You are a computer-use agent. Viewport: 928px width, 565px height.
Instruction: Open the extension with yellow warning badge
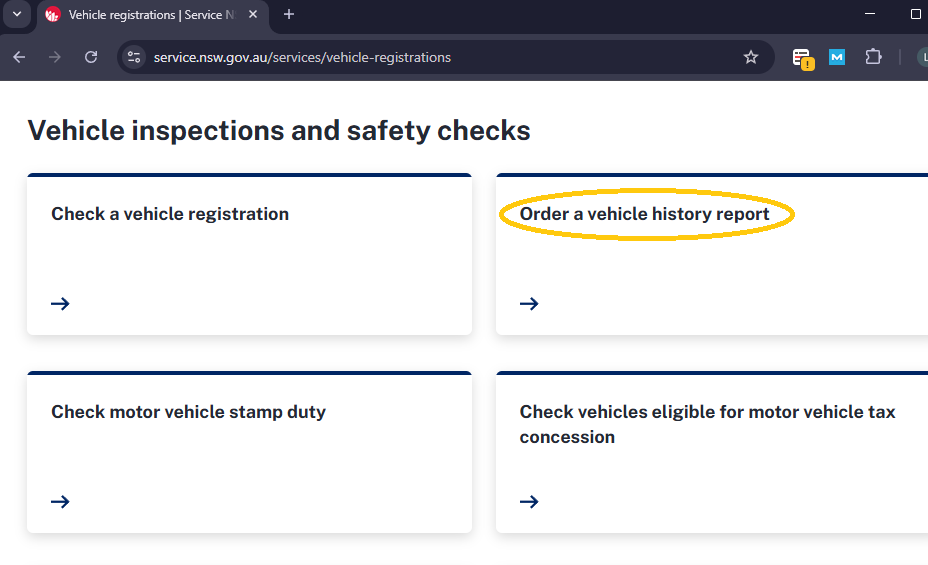coord(802,58)
